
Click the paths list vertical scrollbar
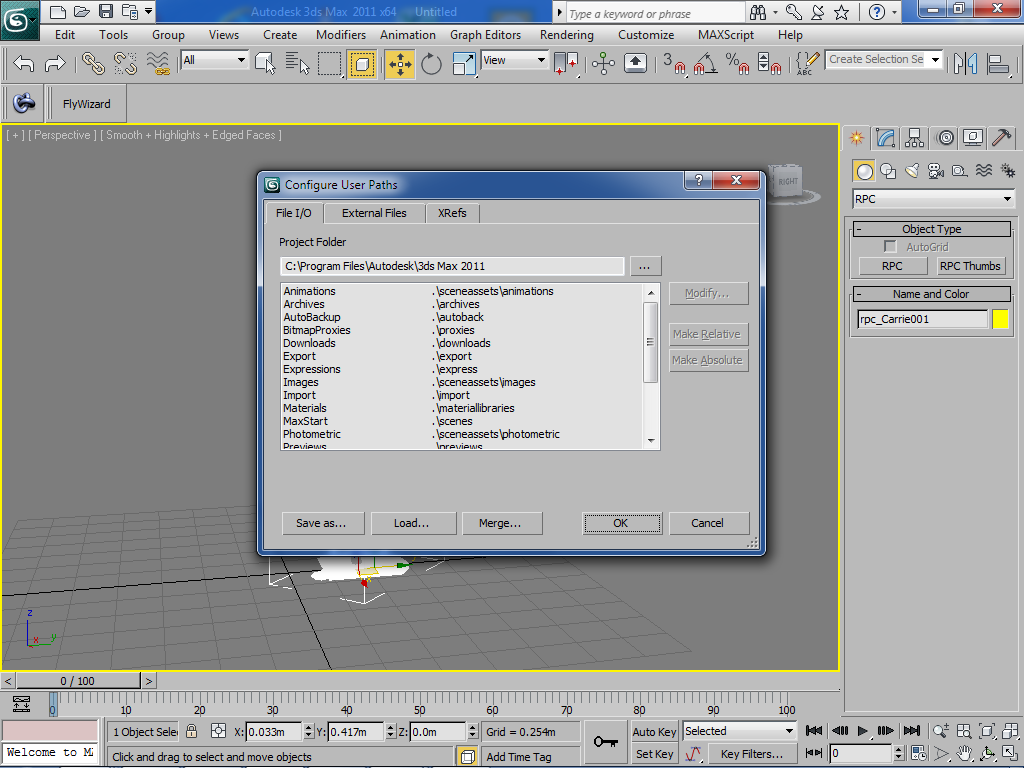650,366
